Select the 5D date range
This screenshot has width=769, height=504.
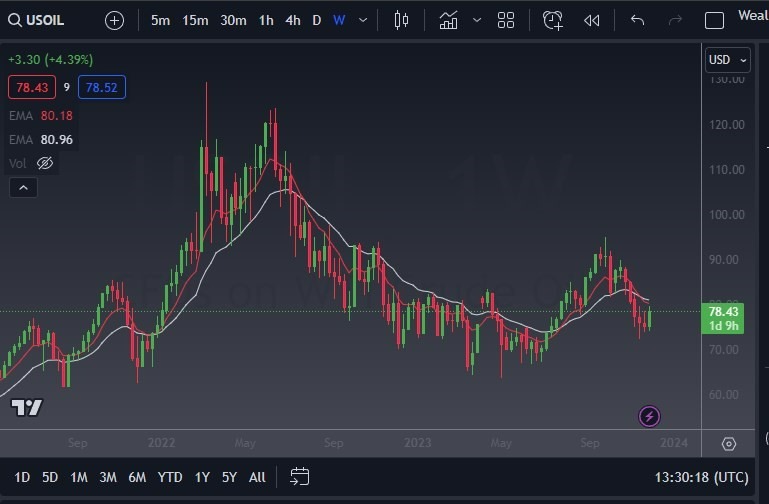[50, 477]
